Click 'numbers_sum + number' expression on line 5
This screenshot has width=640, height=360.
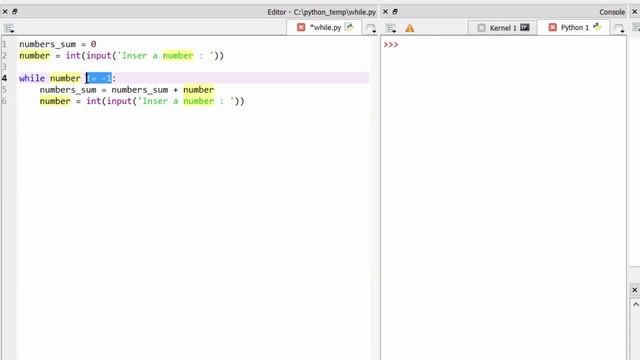point(163,89)
